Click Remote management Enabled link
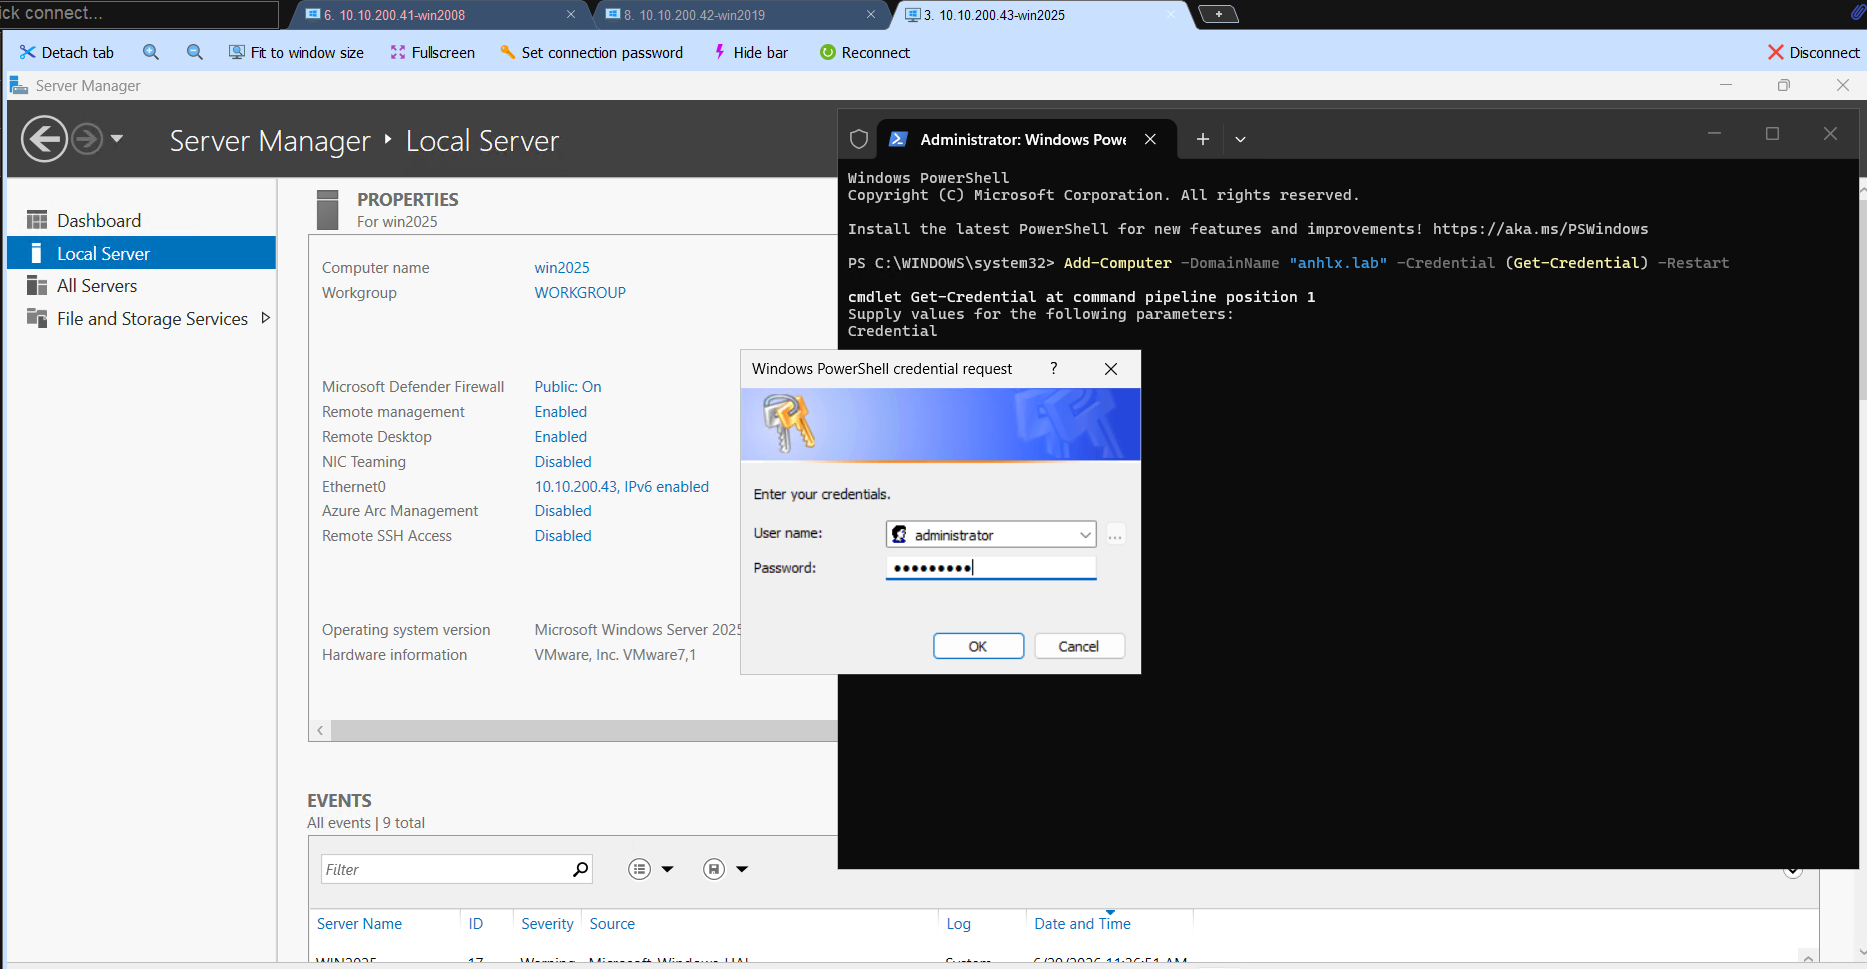The height and width of the screenshot is (969, 1867). coord(561,412)
